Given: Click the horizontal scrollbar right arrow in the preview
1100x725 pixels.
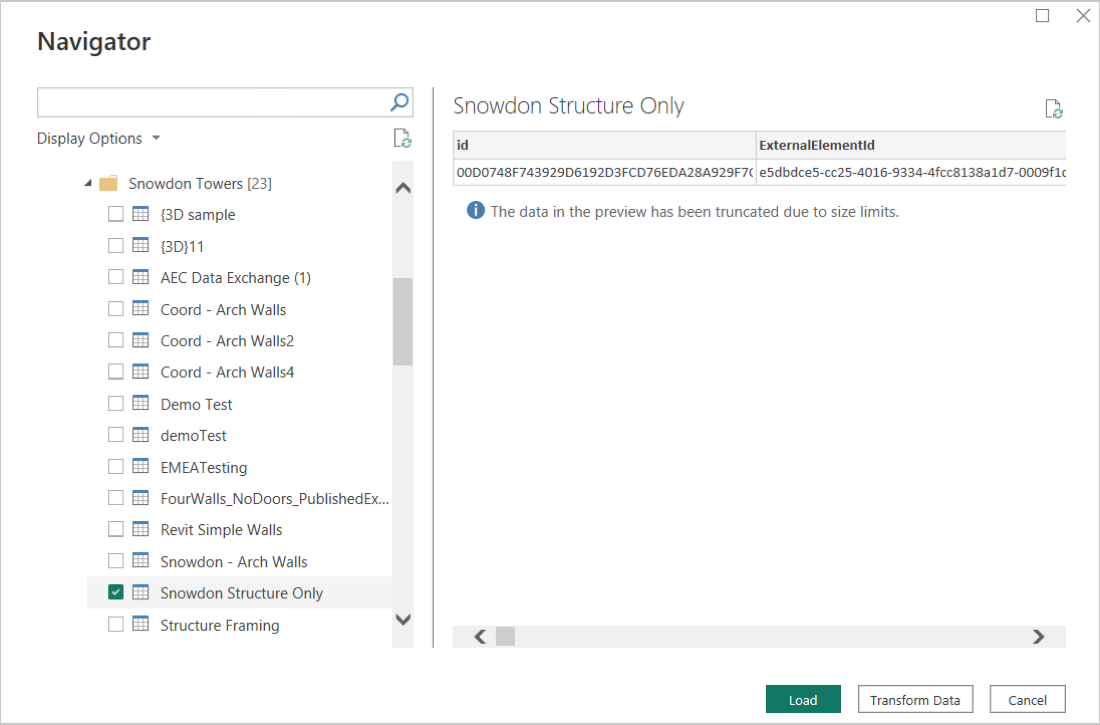Looking at the screenshot, I should coord(1038,636).
